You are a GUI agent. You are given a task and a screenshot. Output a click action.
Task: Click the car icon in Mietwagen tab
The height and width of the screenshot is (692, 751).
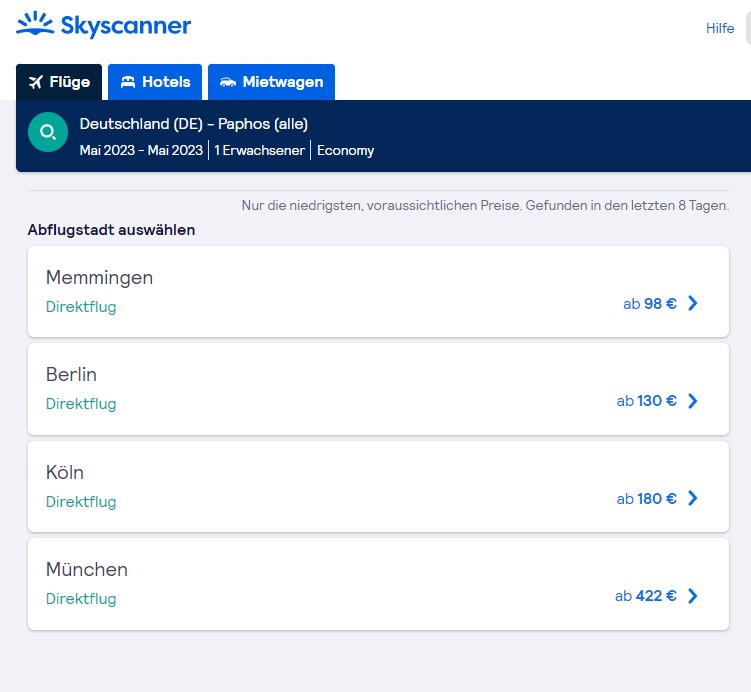[x=228, y=82]
